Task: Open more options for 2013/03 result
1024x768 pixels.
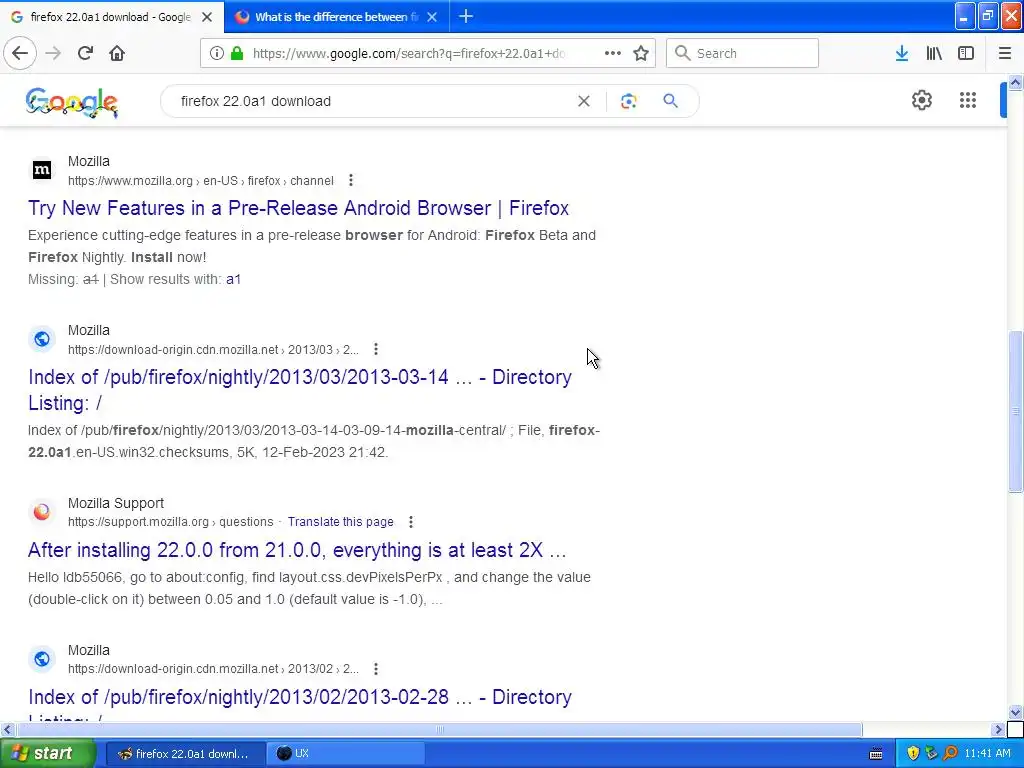Action: tap(376, 349)
